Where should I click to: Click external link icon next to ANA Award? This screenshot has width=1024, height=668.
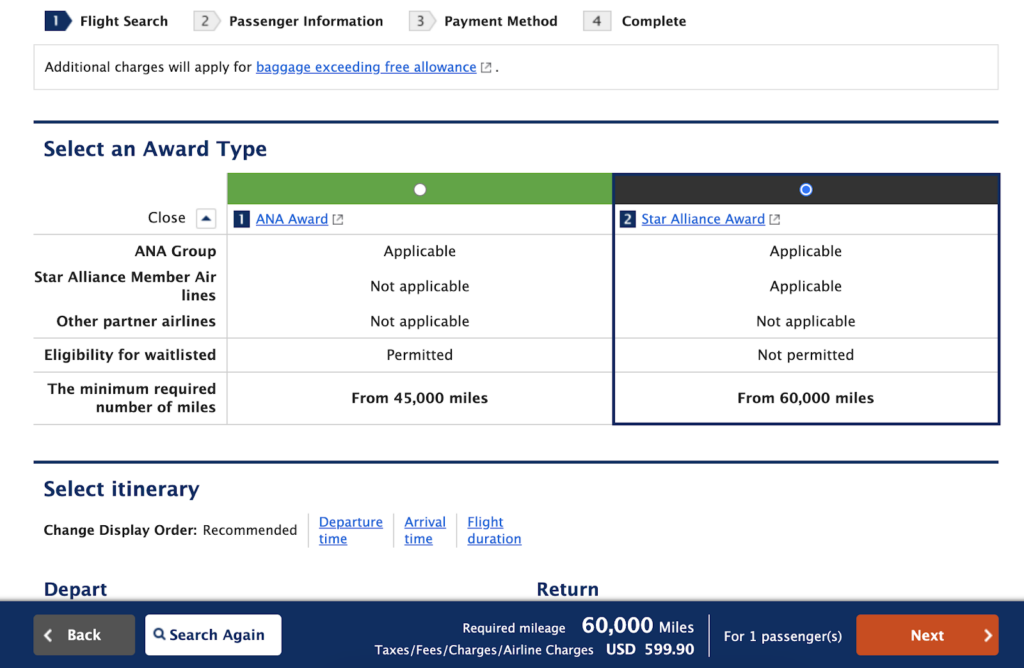(x=338, y=219)
